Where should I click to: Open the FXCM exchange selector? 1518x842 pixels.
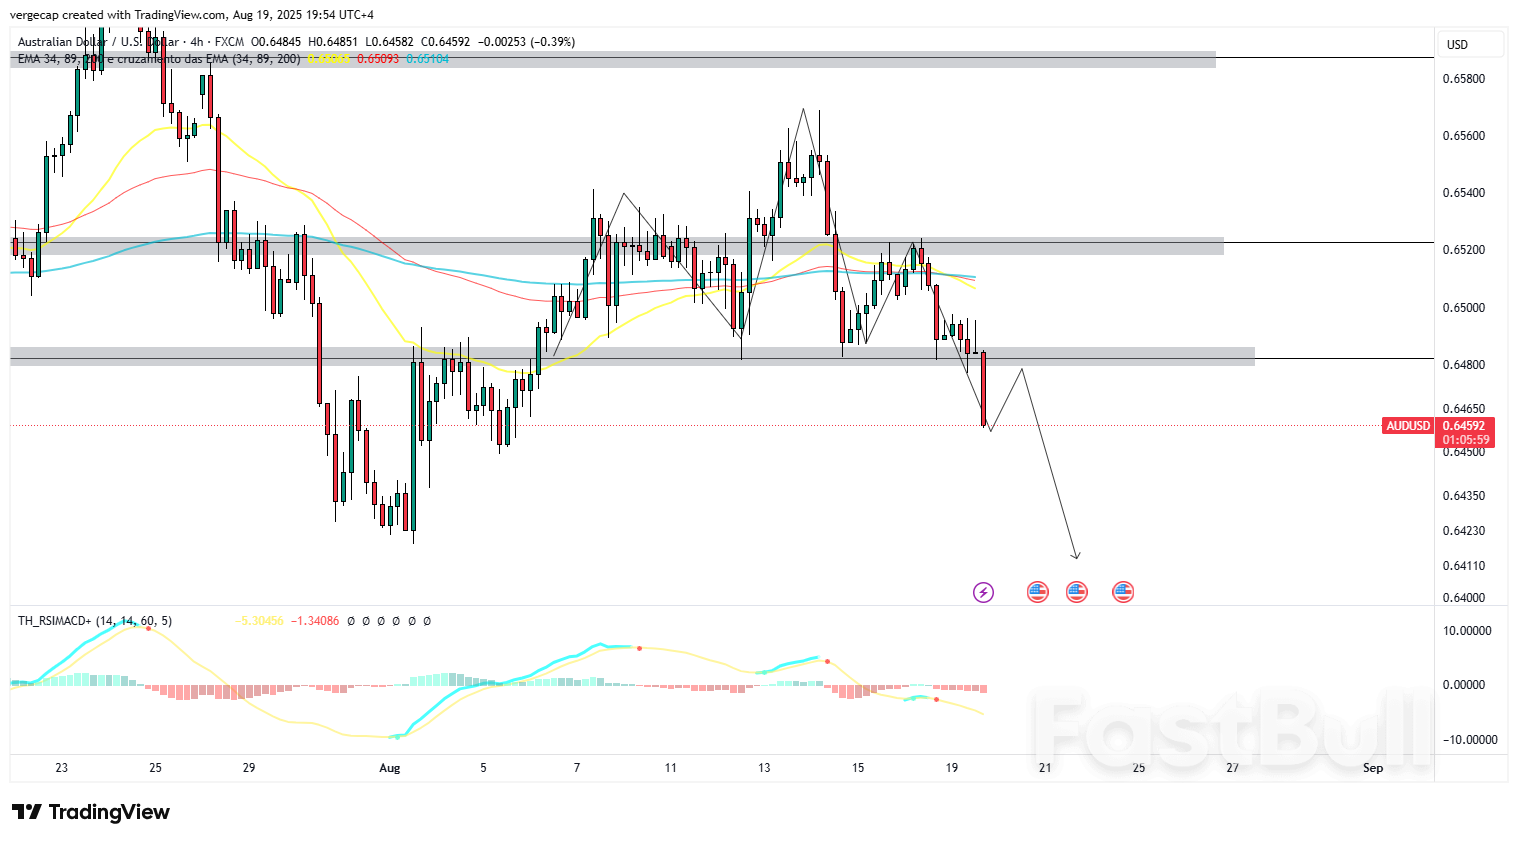(227, 42)
